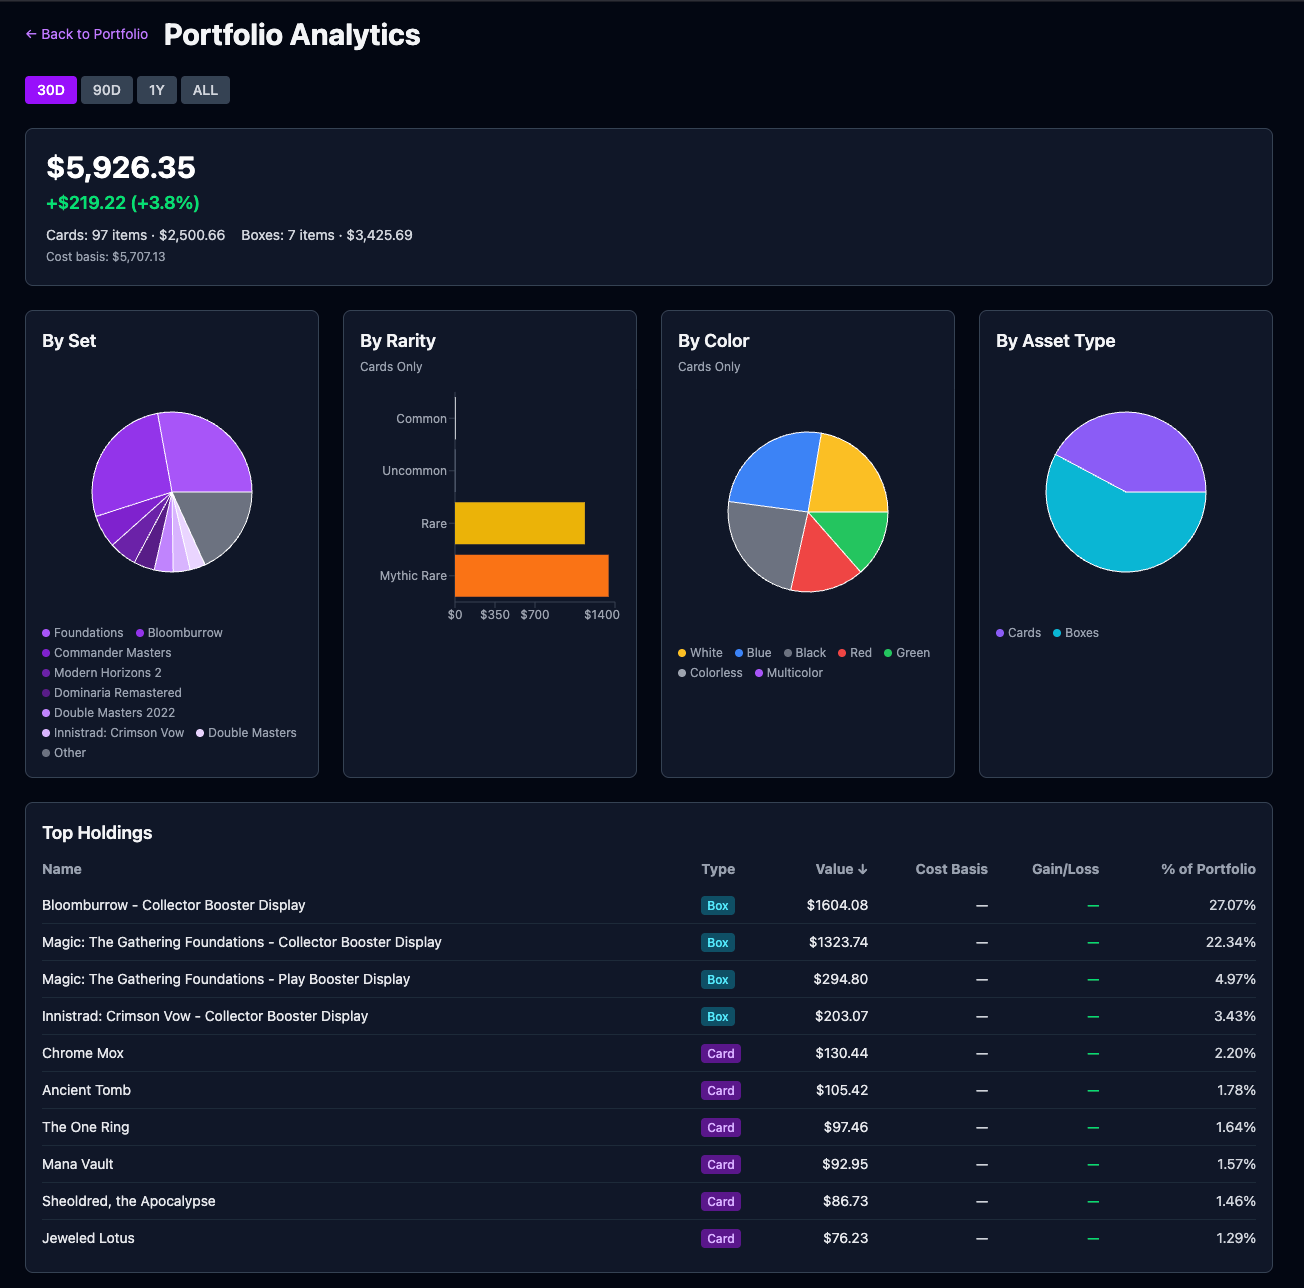Sort holdings by the Value column
Viewport: 1304px width, 1288px height.
pos(840,869)
